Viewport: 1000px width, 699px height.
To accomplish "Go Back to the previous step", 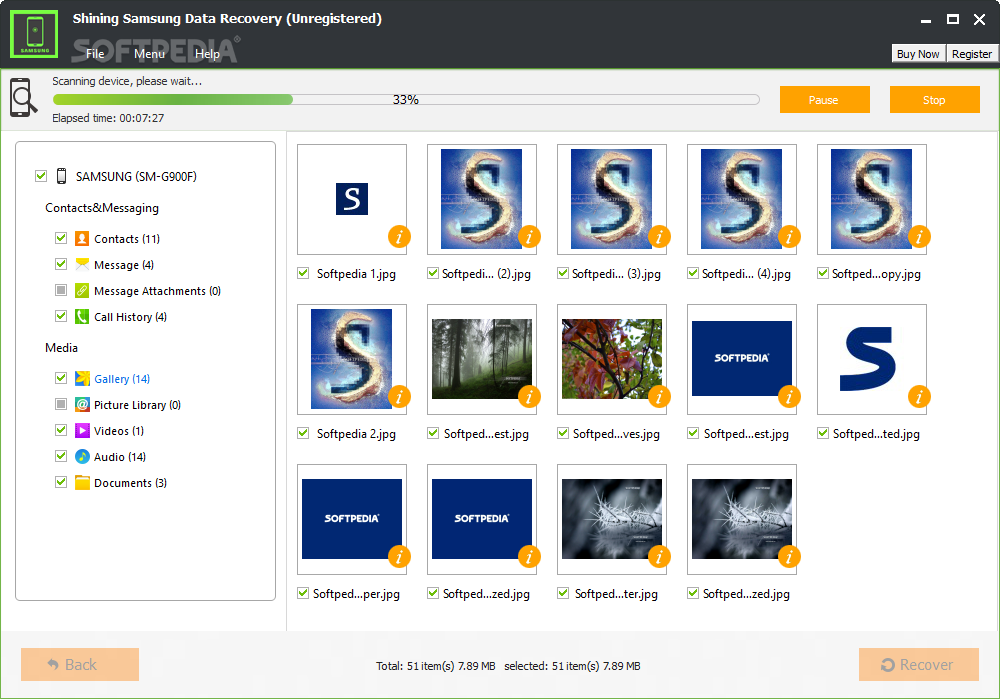I will pos(80,665).
